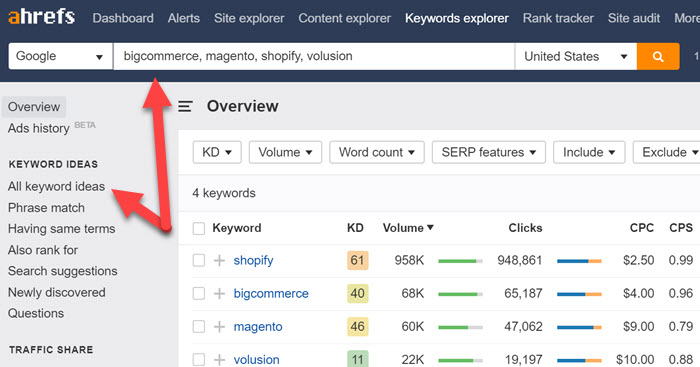The height and width of the screenshot is (367, 700).
Task: Select Keywords explorer in top navigation
Action: tap(457, 18)
